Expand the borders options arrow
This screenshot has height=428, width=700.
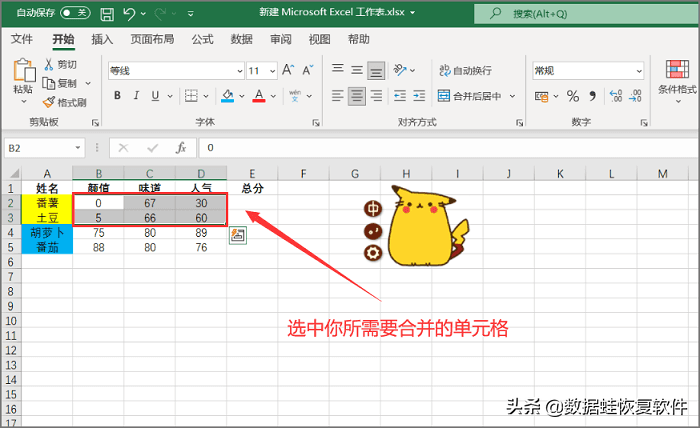point(206,96)
